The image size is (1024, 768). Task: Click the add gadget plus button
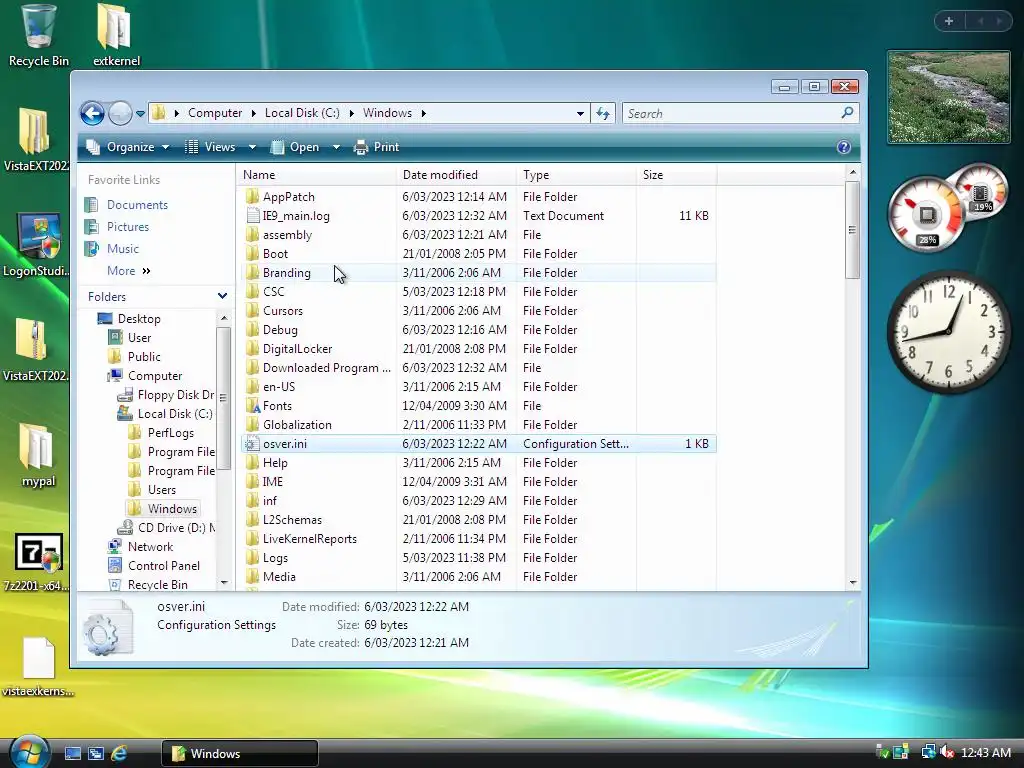[949, 21]
